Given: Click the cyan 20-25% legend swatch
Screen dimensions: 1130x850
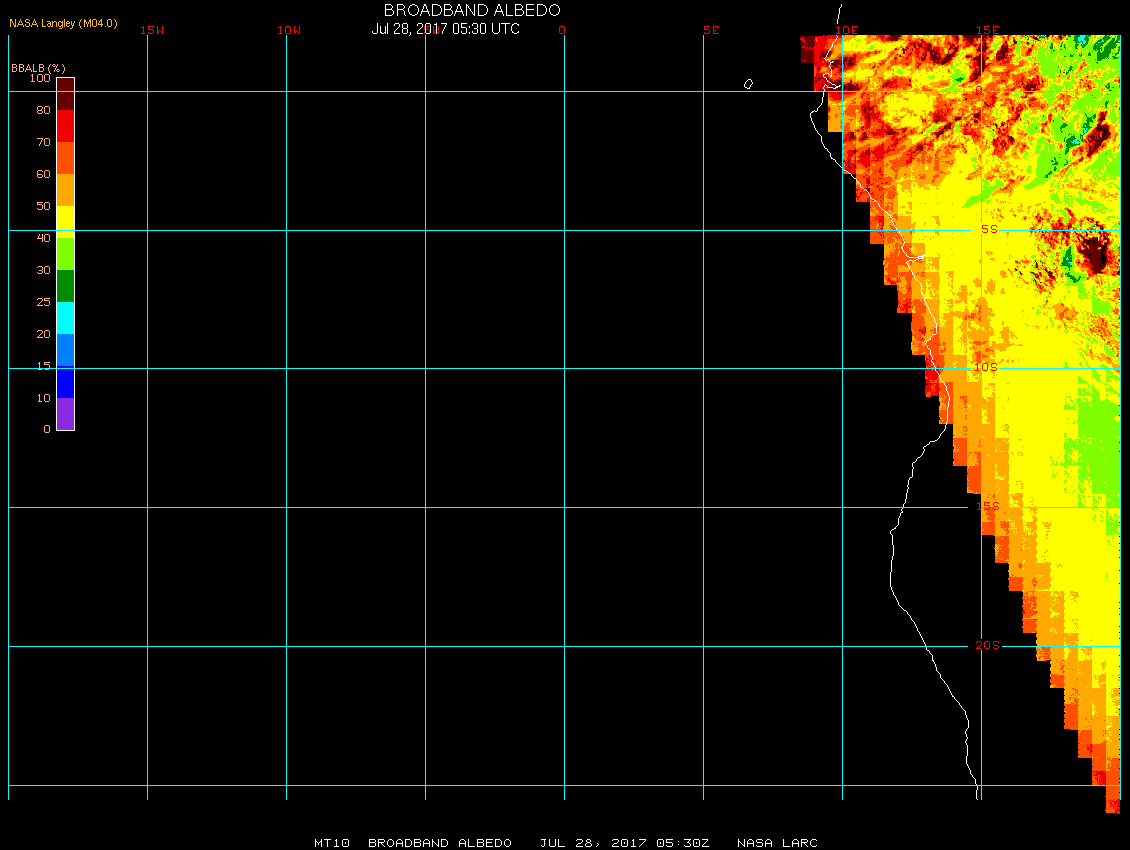Looking at the screenshot, I should pos(65,318).
